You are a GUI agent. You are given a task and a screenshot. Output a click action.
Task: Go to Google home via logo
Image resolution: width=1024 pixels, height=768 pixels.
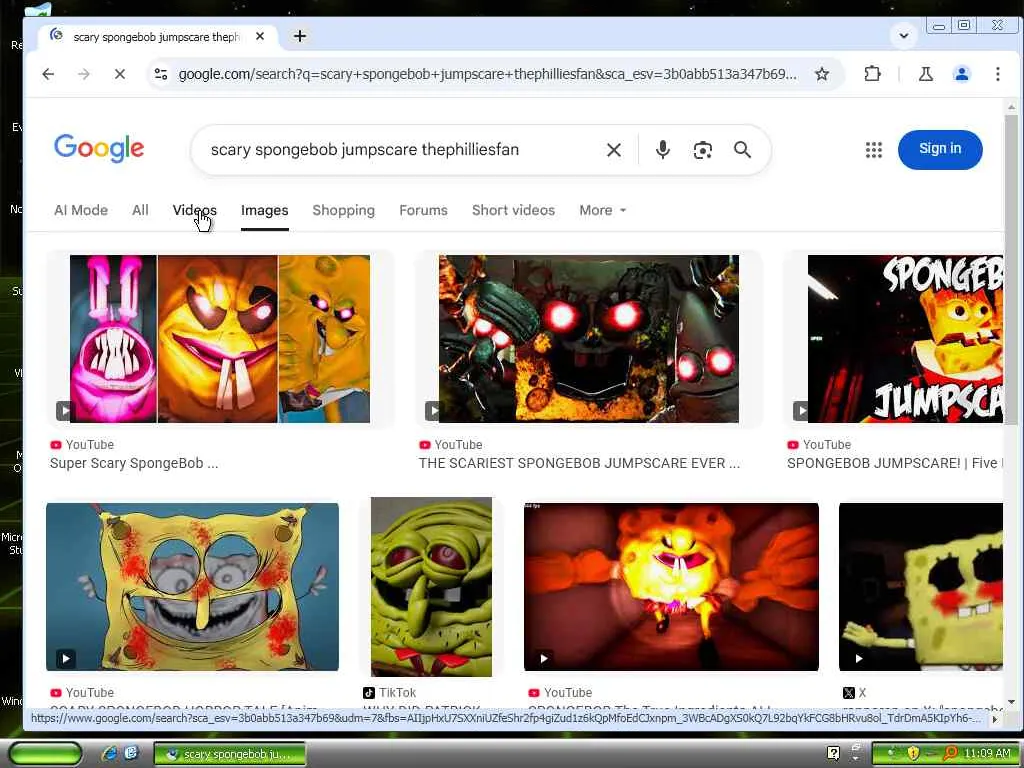[99, 149]
